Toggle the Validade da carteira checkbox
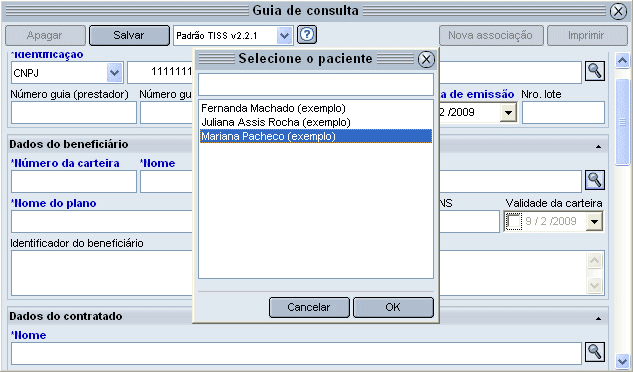633x372 pixels. pyautogui.click(x=514, y=221)
